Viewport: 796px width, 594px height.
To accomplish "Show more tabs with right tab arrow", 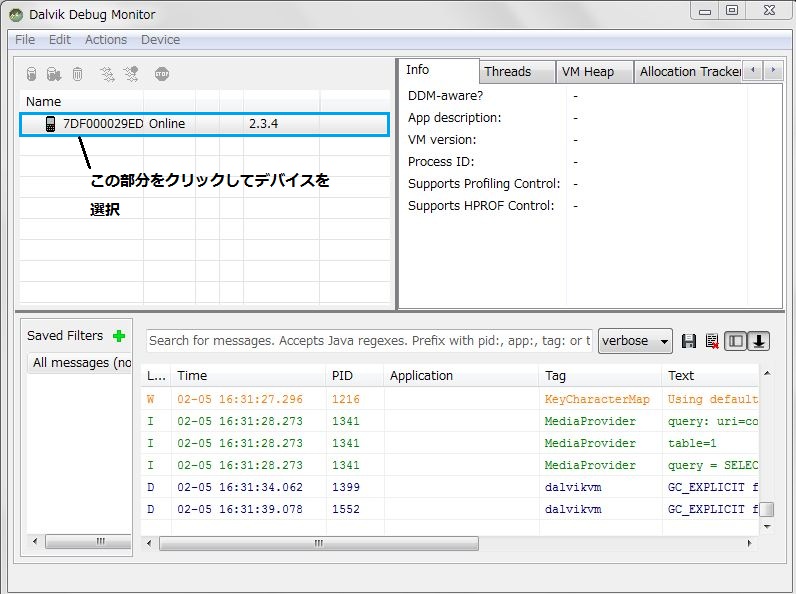I will [x=773, y=70].
